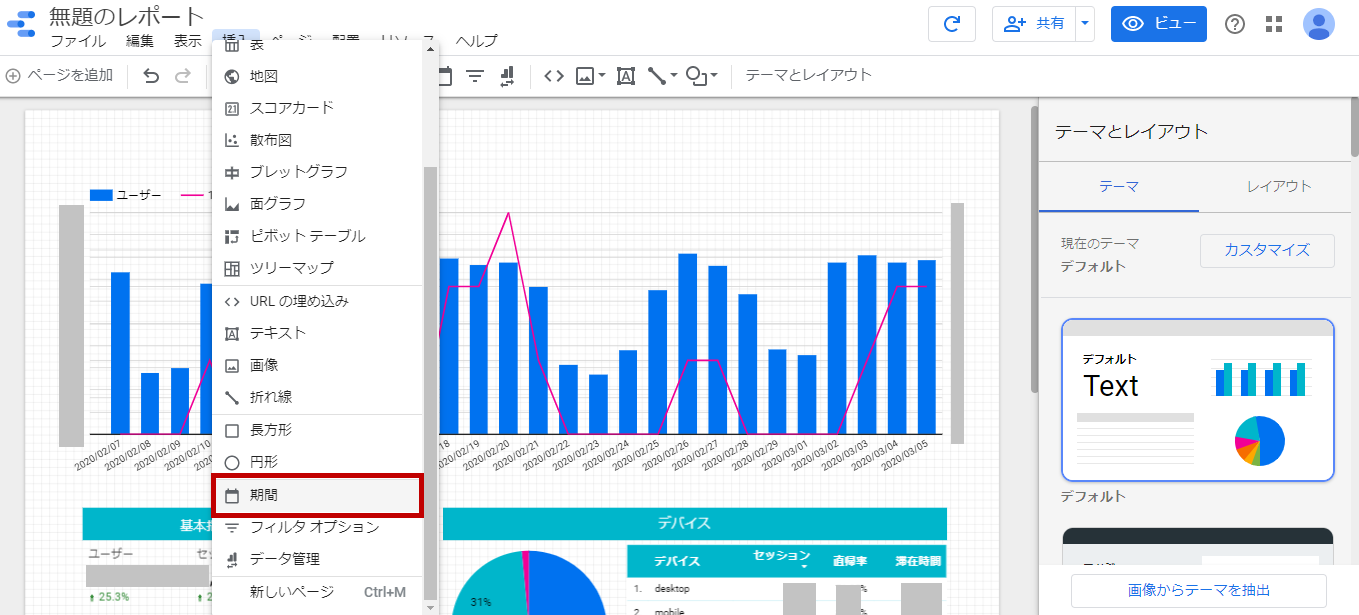Select 面グラフ from the insert menu
Screen dimensions: 1359x615
point(318,204)
